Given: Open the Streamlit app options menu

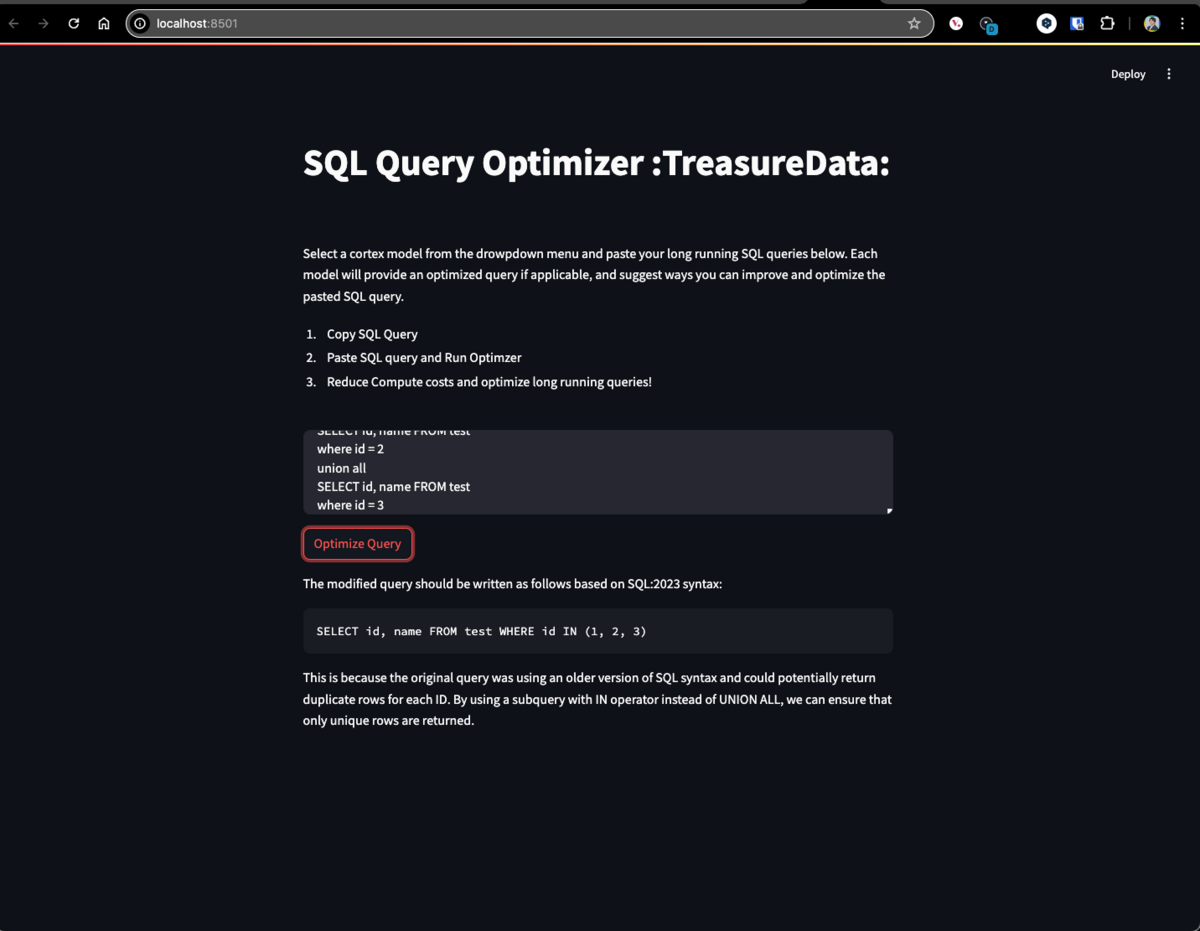Looking at the screenshot, I should [1169, 74].
